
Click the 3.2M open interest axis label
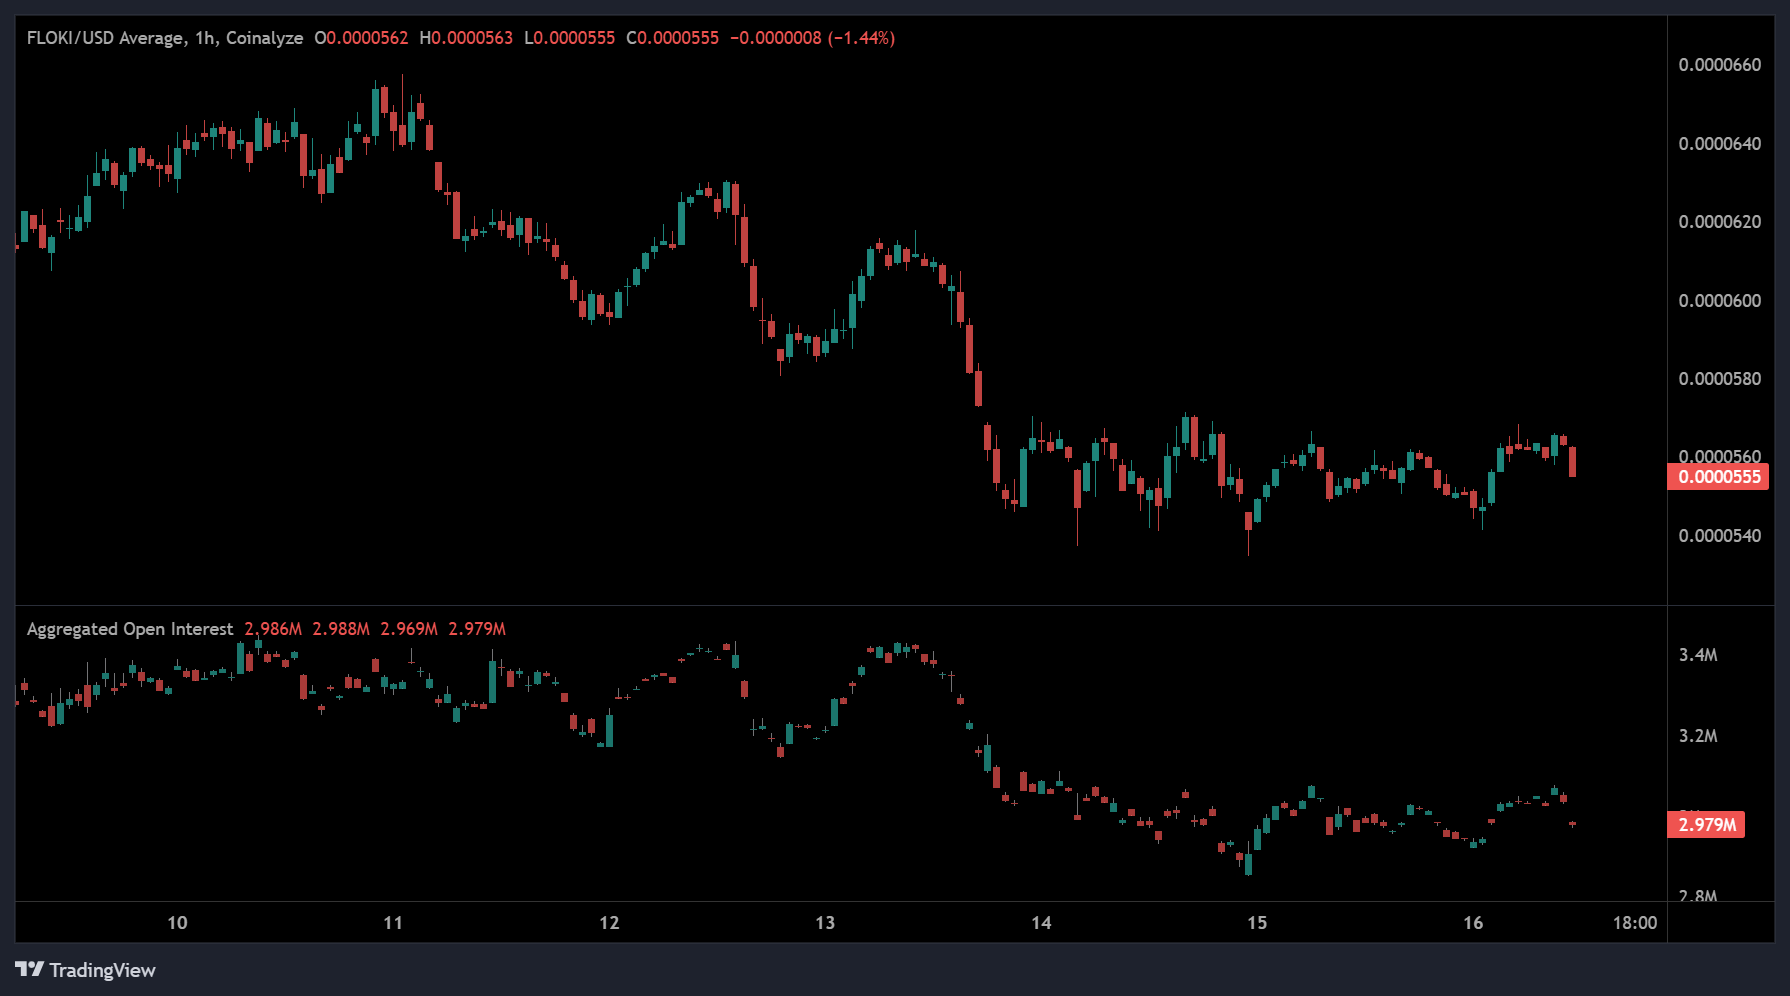(1698, 736)
